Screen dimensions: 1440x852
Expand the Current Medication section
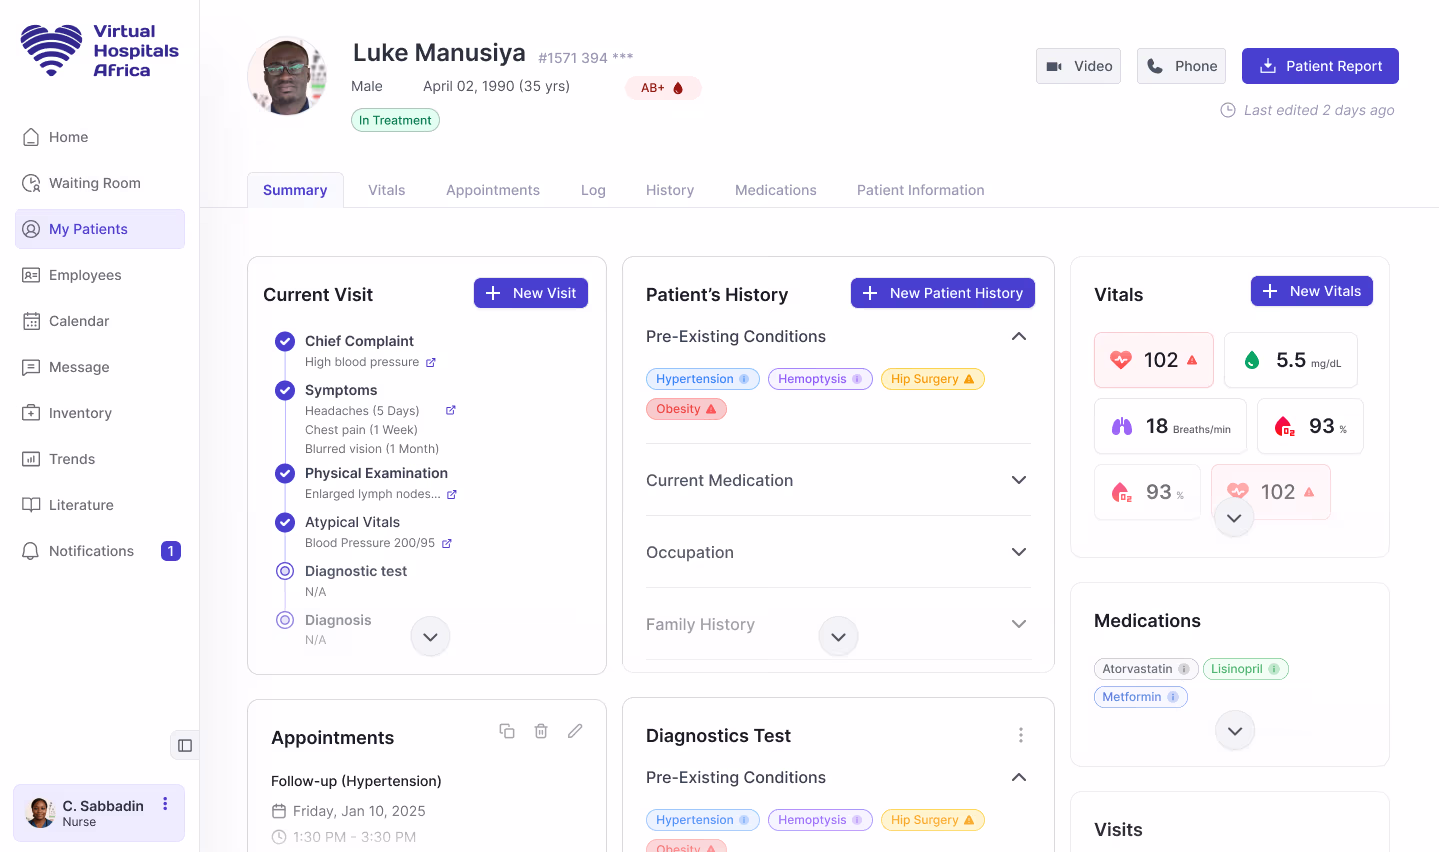coord(1018,480)
